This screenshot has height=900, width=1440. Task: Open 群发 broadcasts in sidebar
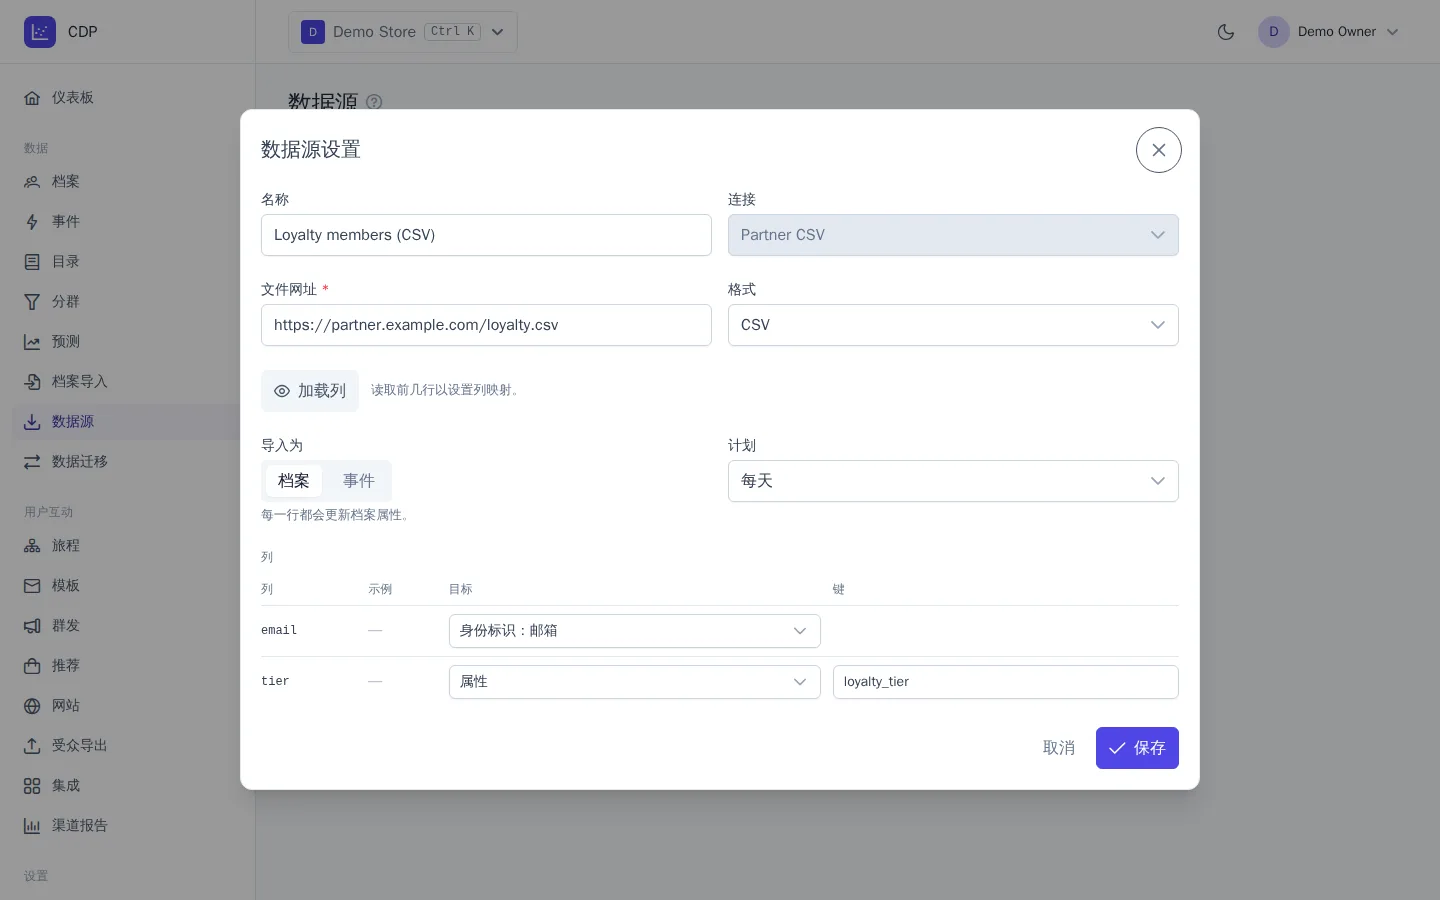[127, 626]
